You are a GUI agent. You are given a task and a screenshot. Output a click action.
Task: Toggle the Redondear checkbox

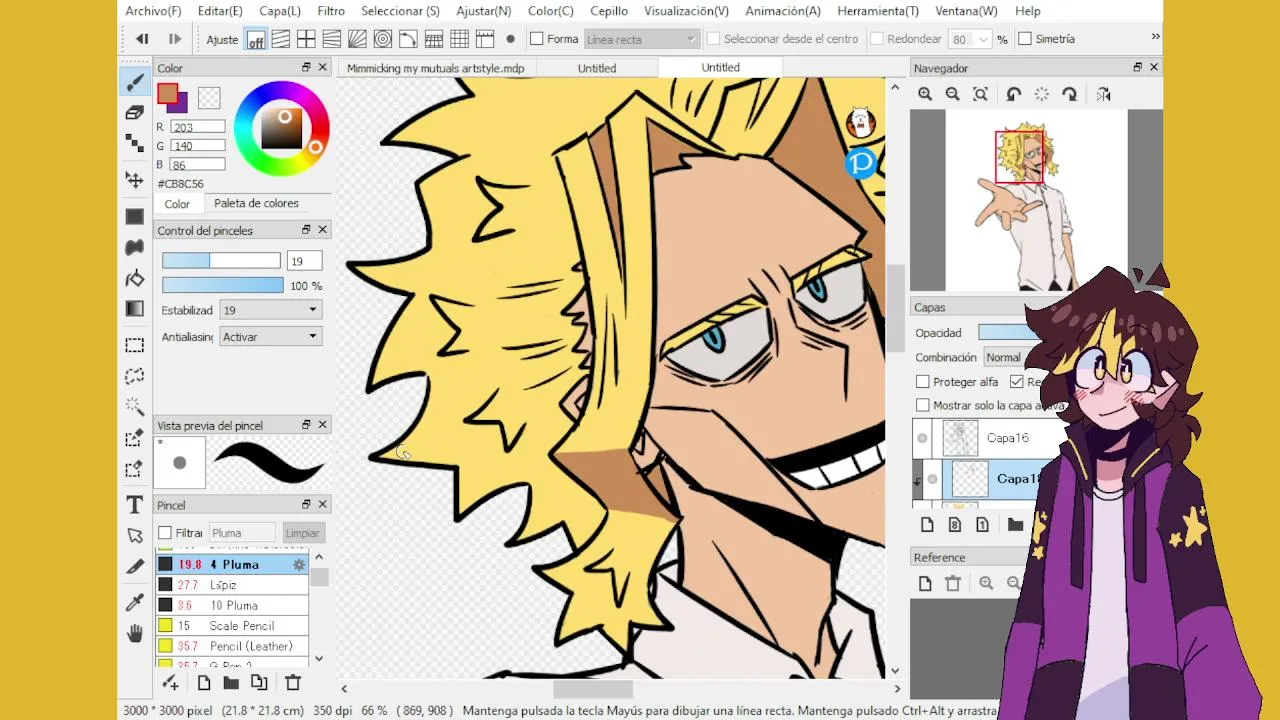tap(876, 39)
